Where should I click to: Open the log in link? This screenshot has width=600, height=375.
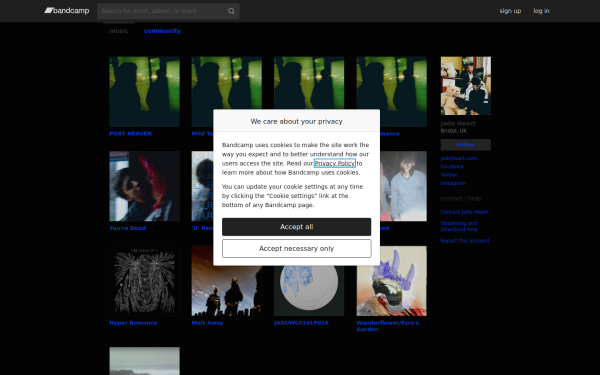tap(541, 11)
